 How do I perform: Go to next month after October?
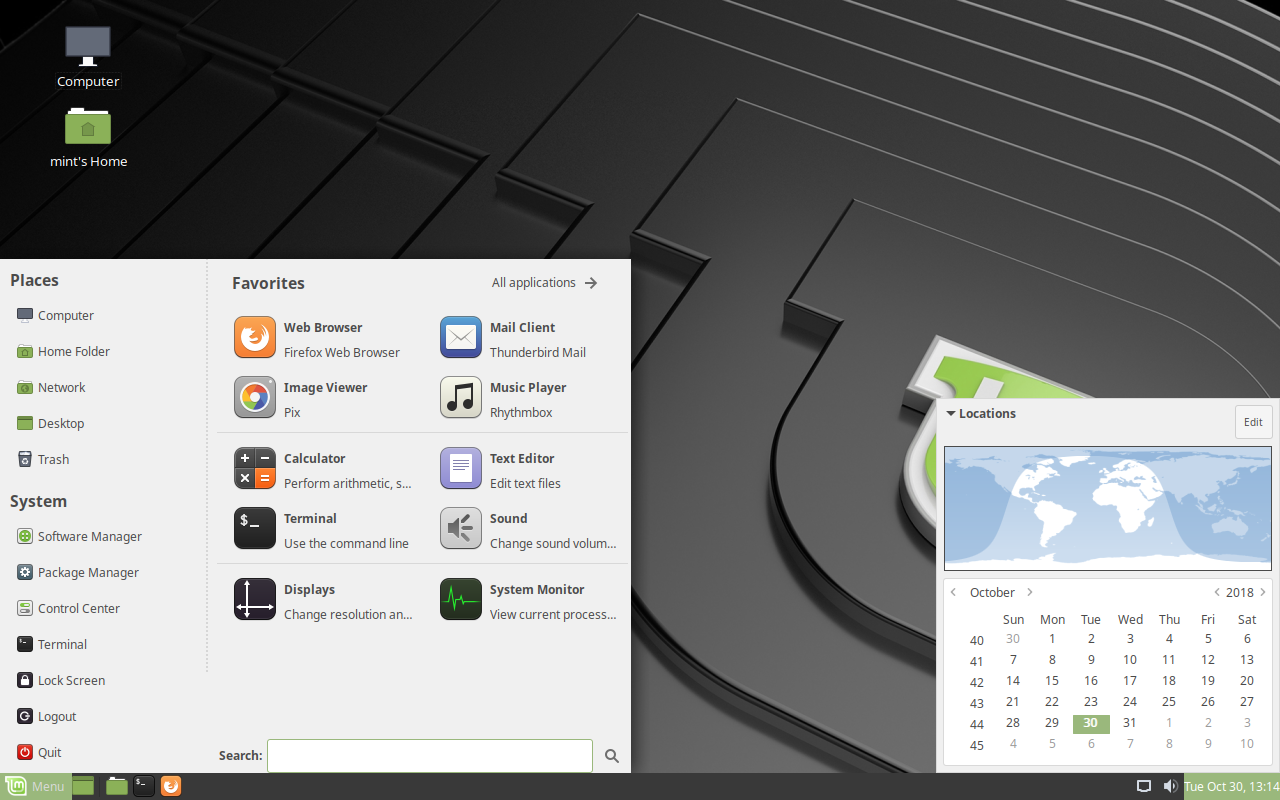tap(1030, 593)
